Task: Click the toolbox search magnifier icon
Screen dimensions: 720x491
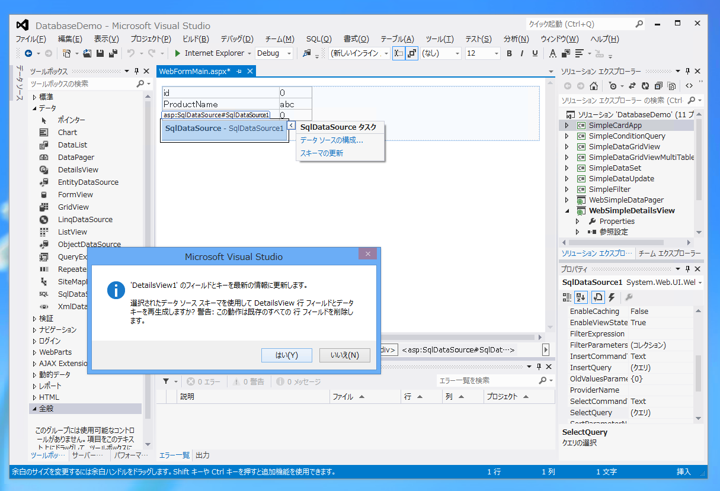Action: click(141, 84)
